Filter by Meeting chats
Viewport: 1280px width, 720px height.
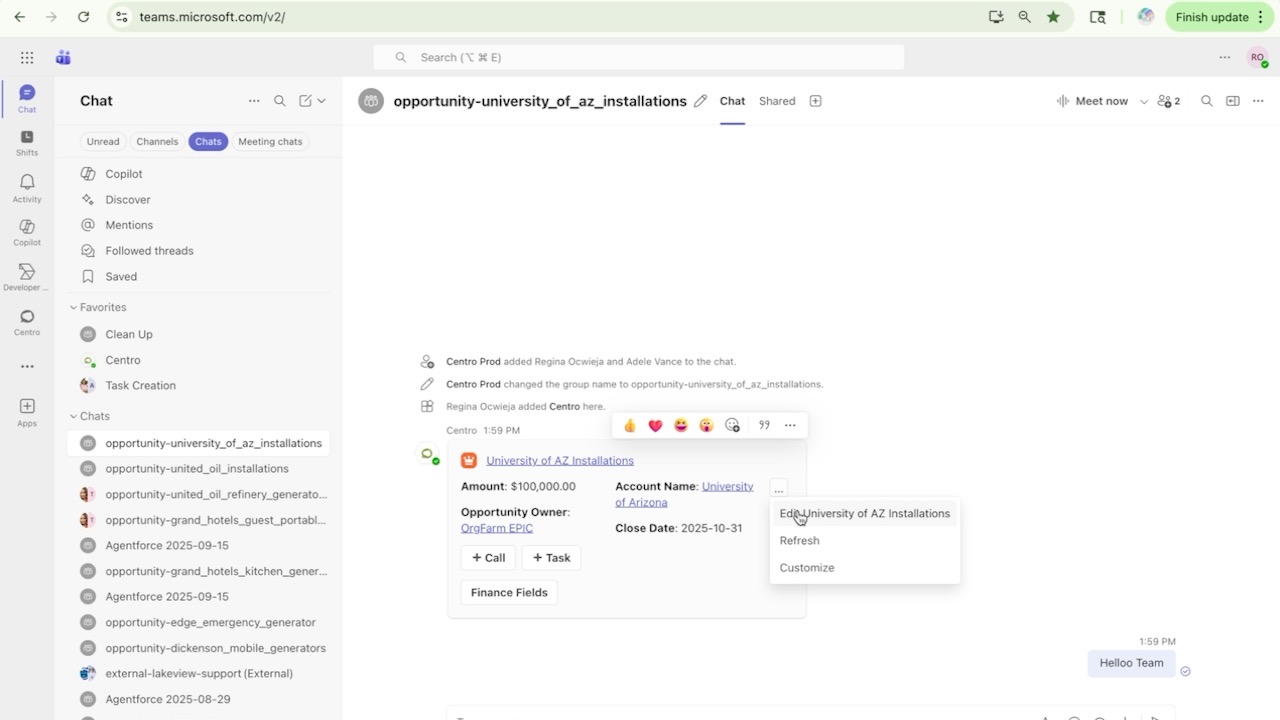pos(270,142)
